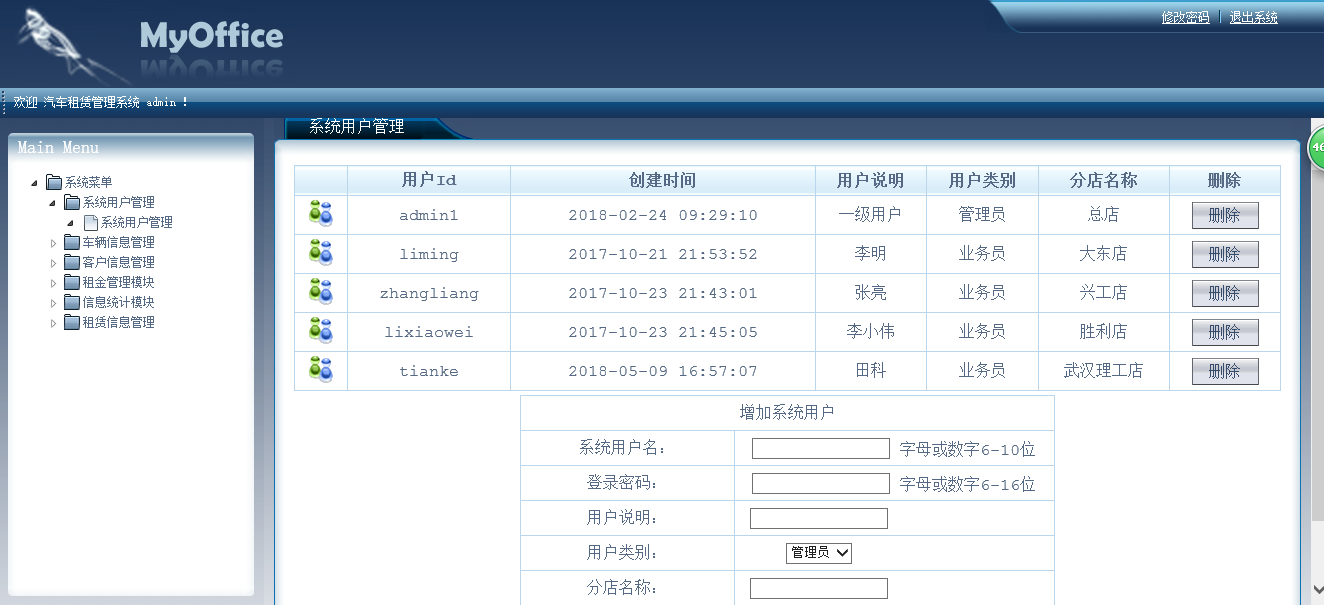This screenshot has width=1324, height=605.
Task: Expand the 信息统计模块 tree arrow
Action: coord(54,302)
